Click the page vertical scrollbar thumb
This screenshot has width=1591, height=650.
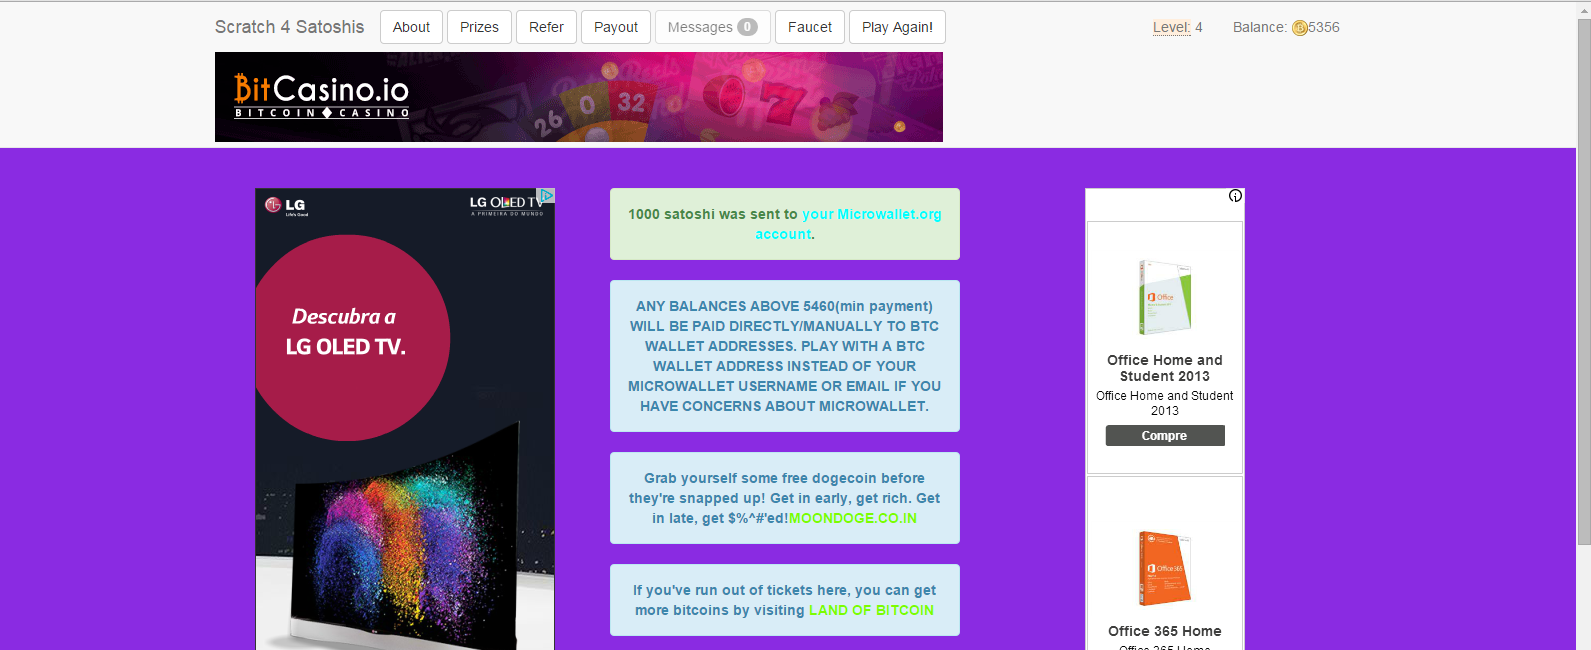(x=1583, y=281)
